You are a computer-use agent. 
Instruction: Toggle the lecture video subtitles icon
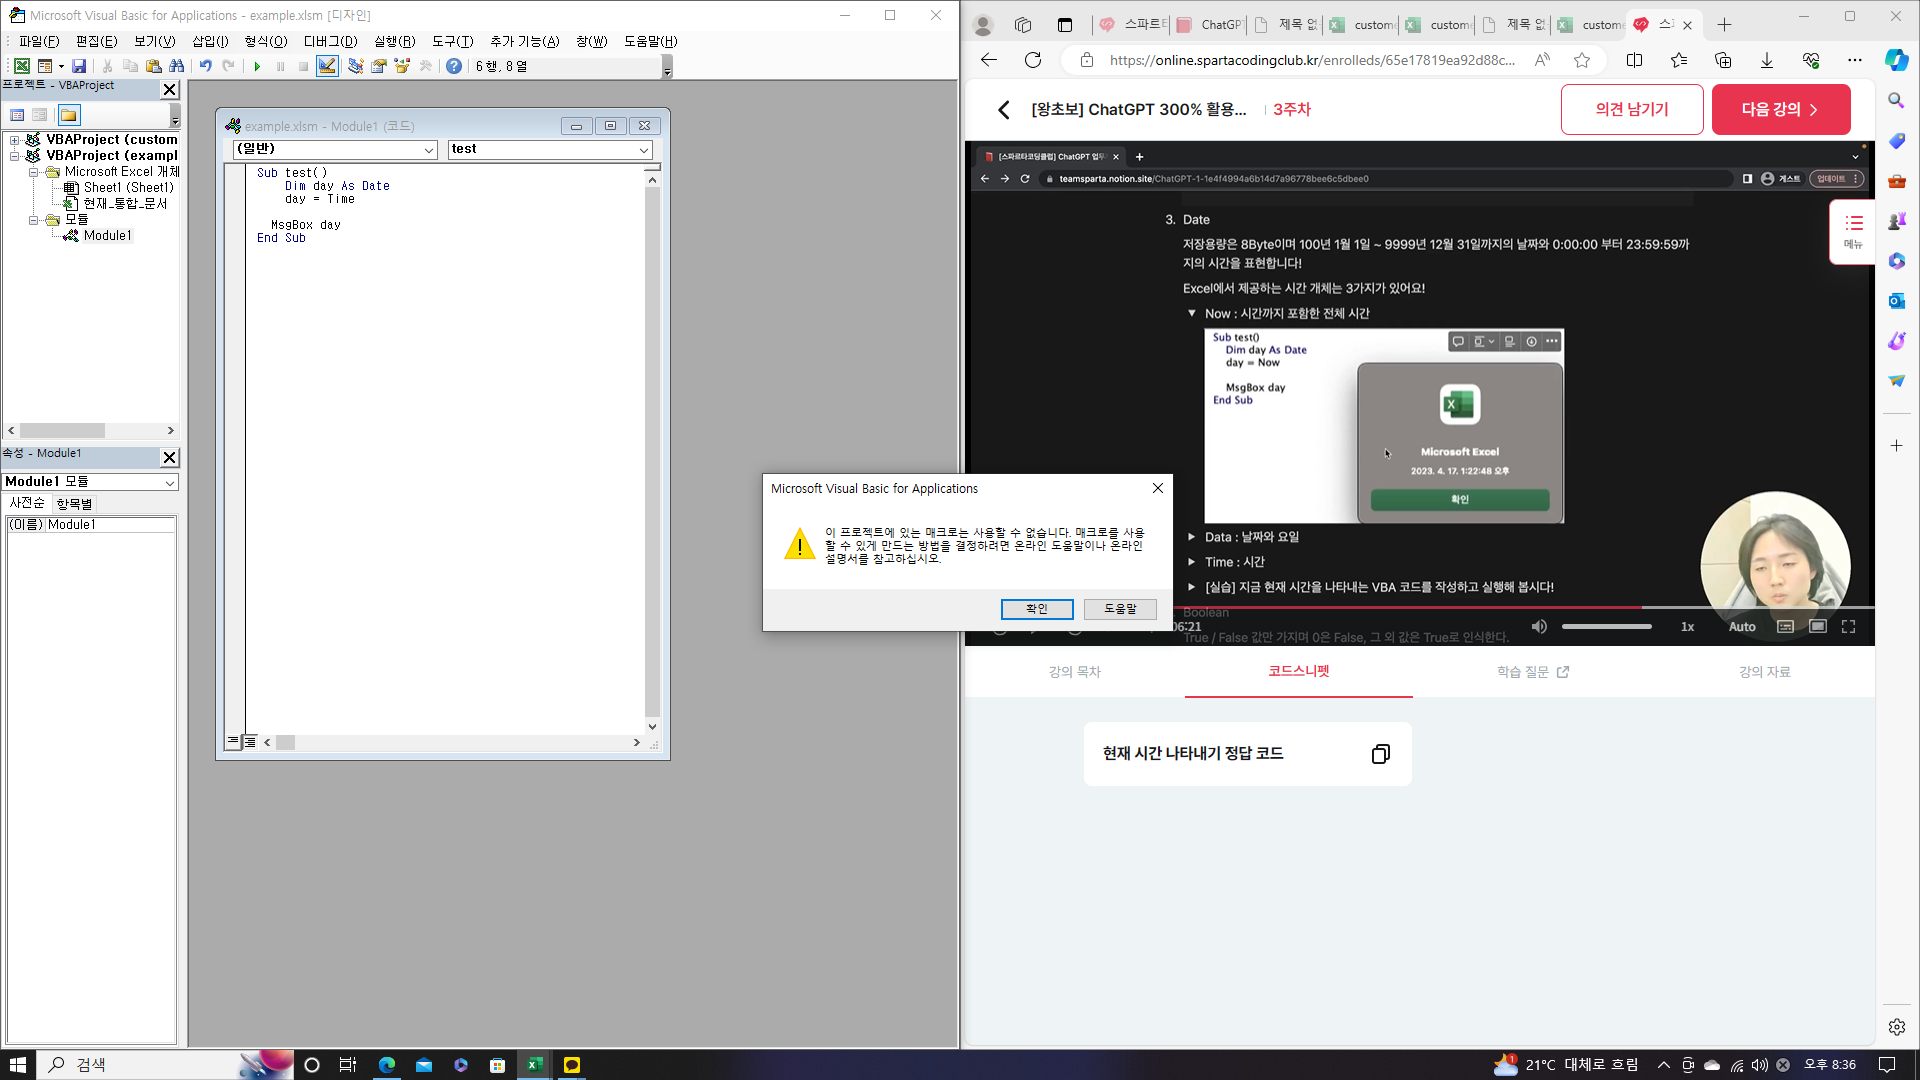pos(1785,627)
